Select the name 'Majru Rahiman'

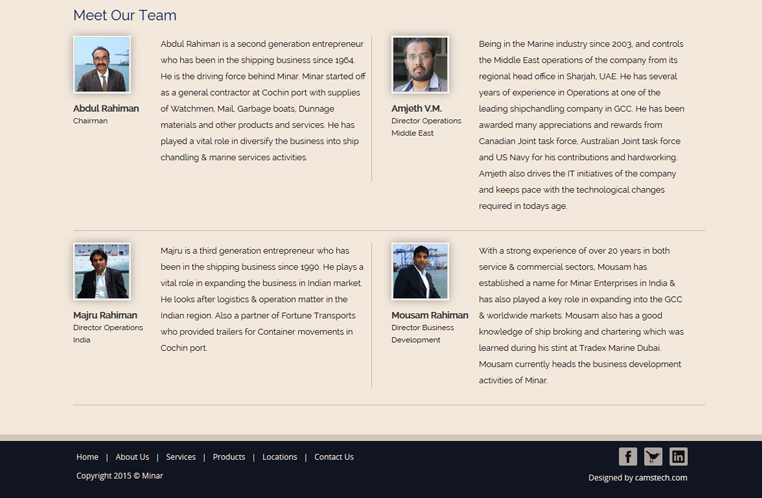(x=105, y=315)
